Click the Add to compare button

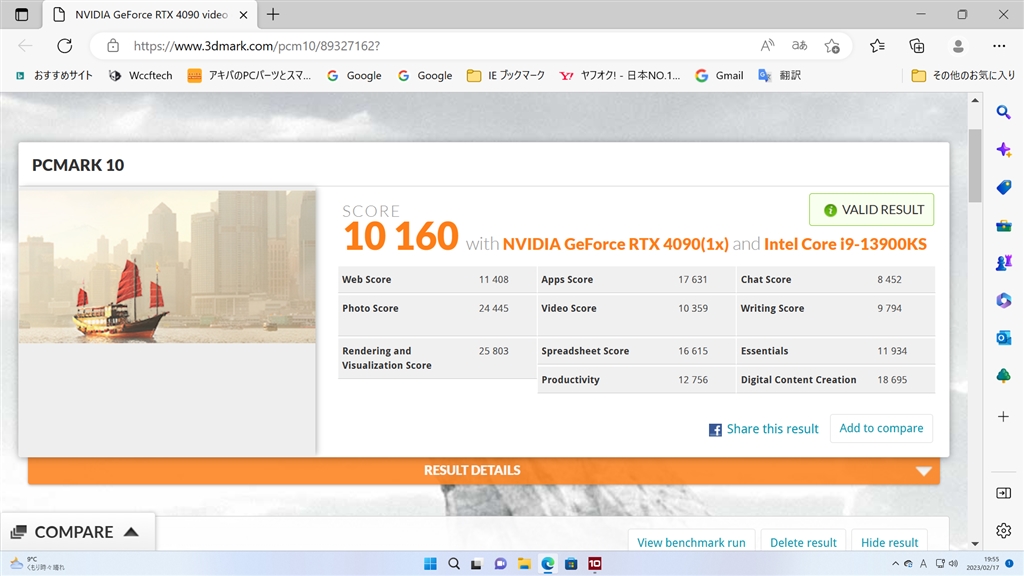(881, 428)
